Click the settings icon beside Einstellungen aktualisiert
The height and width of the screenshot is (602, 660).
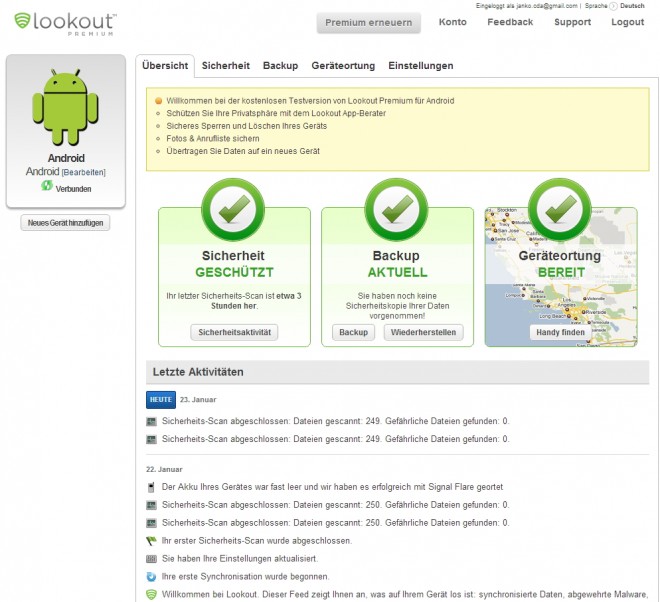pos(151,559)
